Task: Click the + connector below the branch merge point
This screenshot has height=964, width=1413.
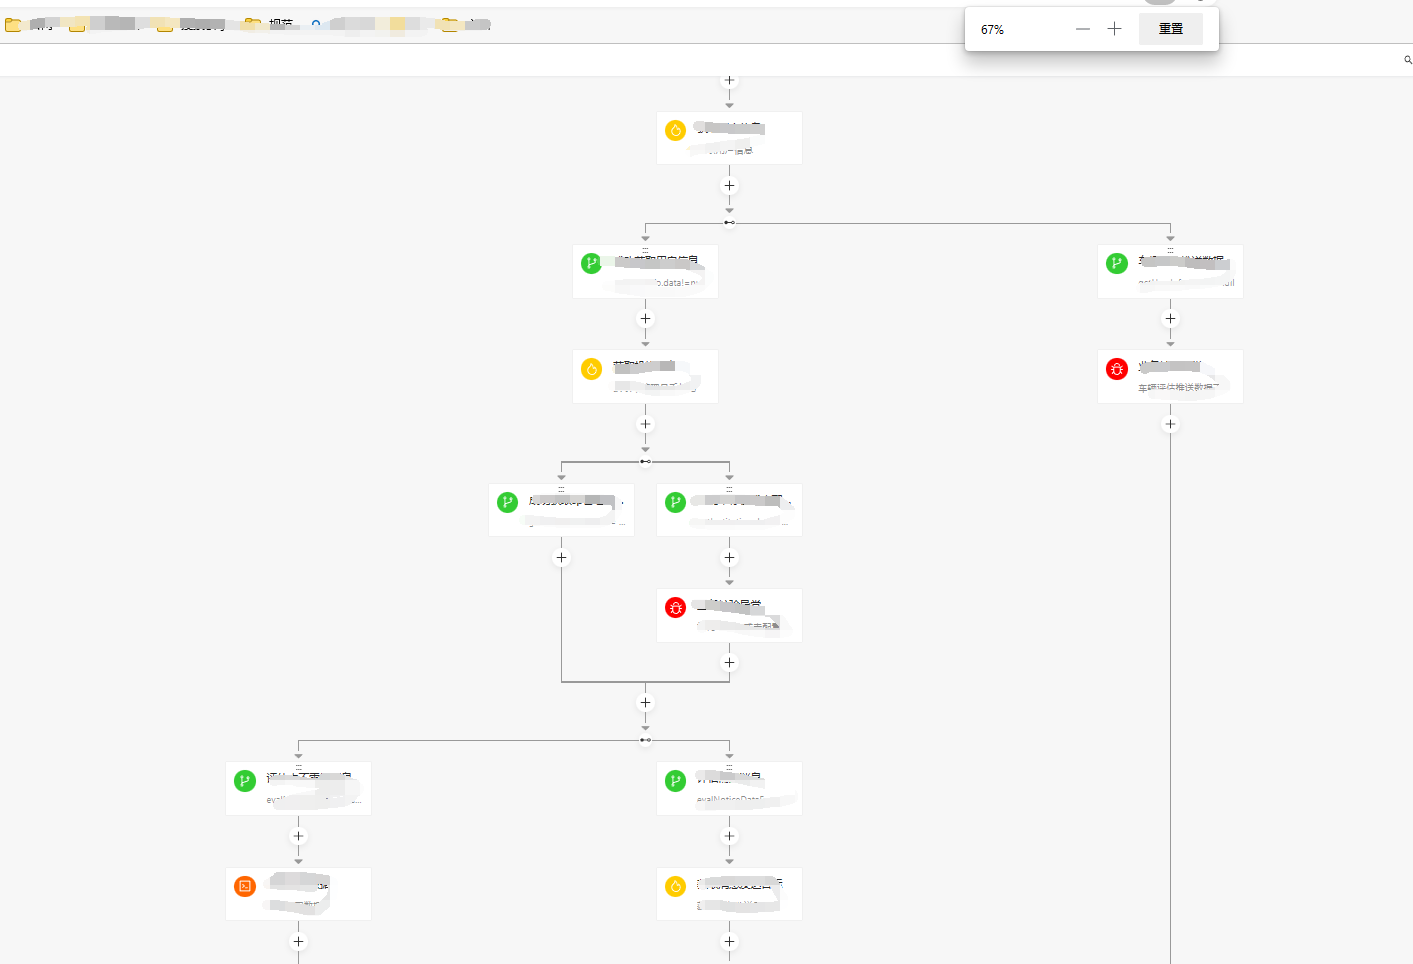Action: (645, 702)
